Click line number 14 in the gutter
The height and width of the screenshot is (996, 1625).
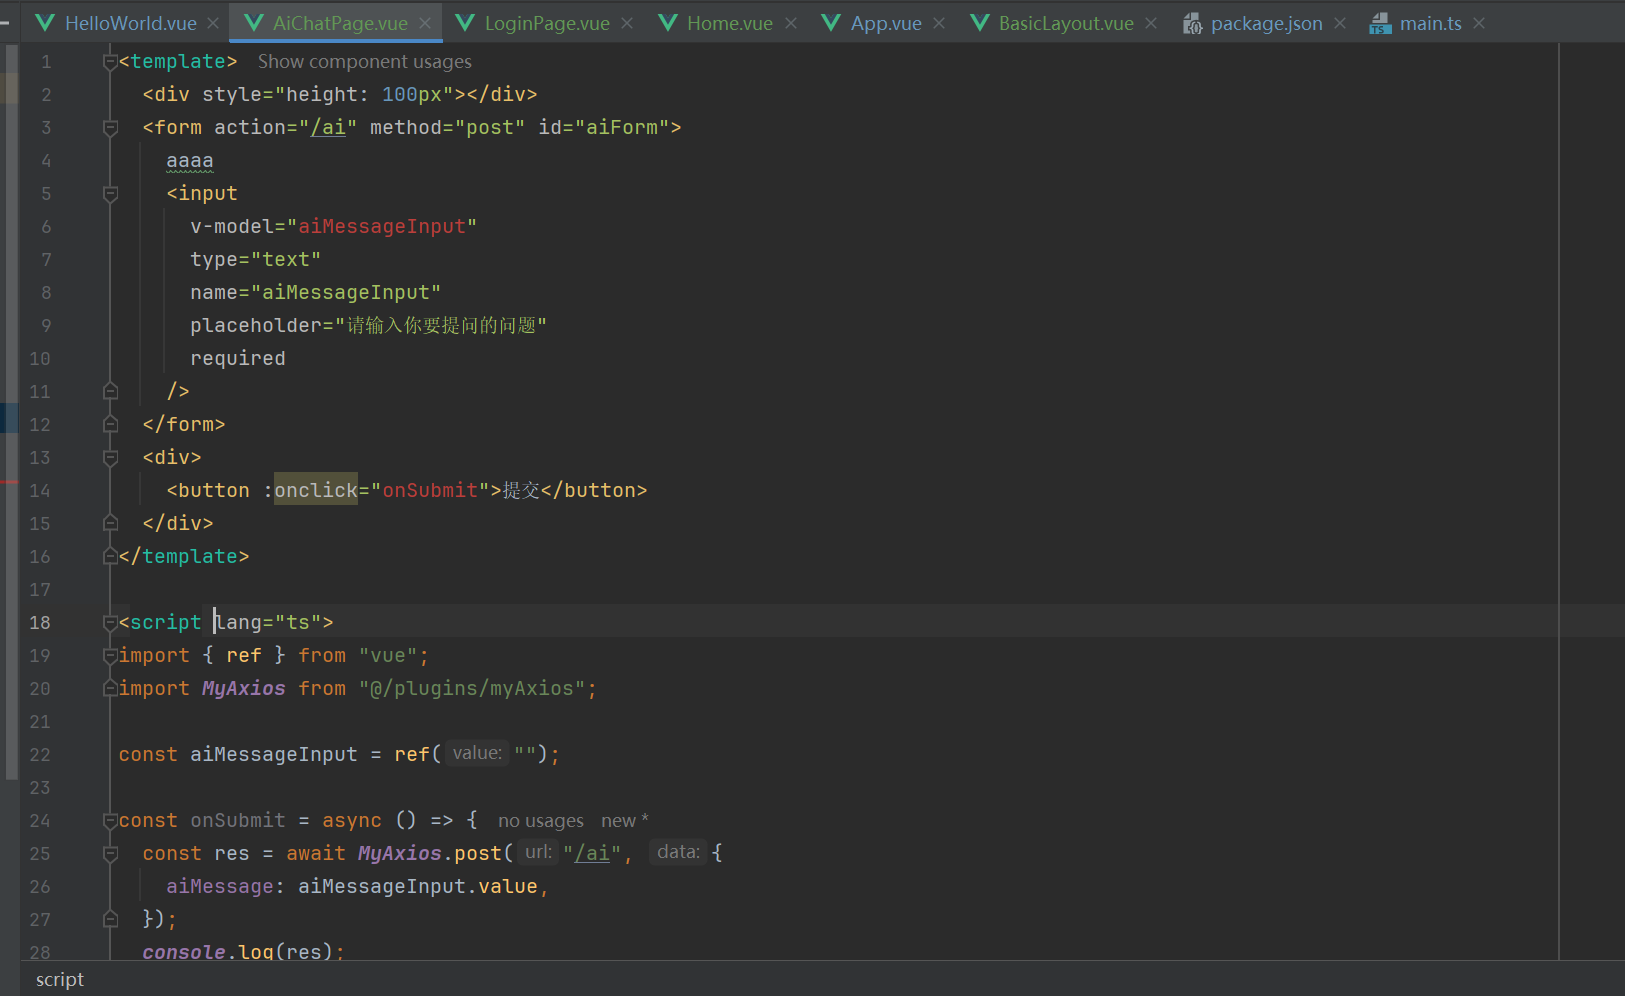[40, 491]
